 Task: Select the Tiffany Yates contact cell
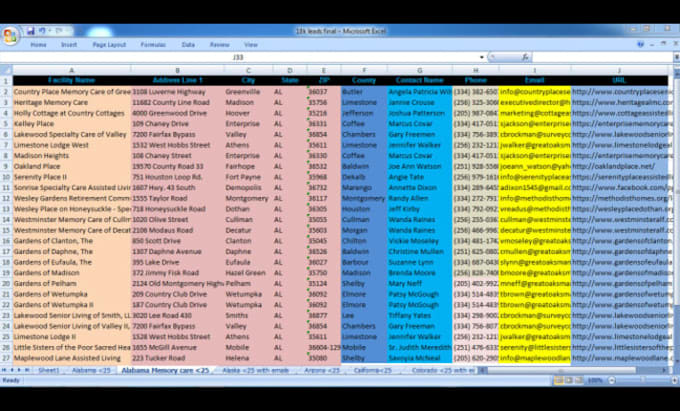419,315
